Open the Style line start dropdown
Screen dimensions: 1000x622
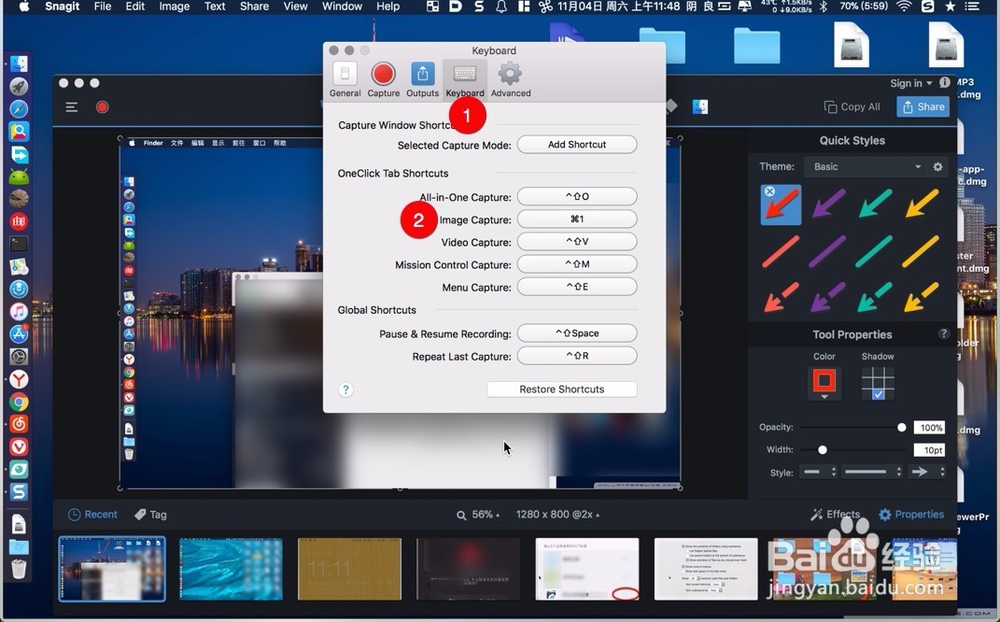pyautogui.click(x=819, y=472)
